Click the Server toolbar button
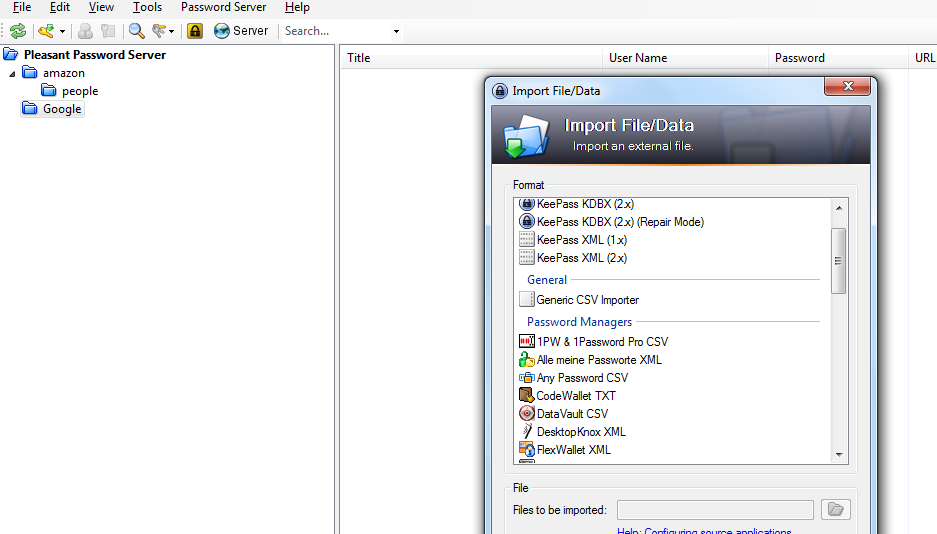The image size is (937, 534). (241, 31)
